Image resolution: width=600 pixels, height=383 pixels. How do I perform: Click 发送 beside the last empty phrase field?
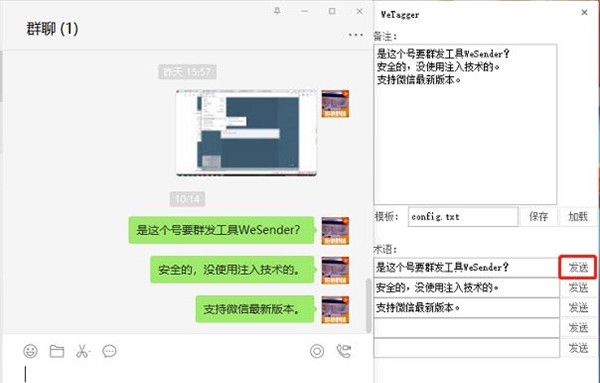(578, 348)
